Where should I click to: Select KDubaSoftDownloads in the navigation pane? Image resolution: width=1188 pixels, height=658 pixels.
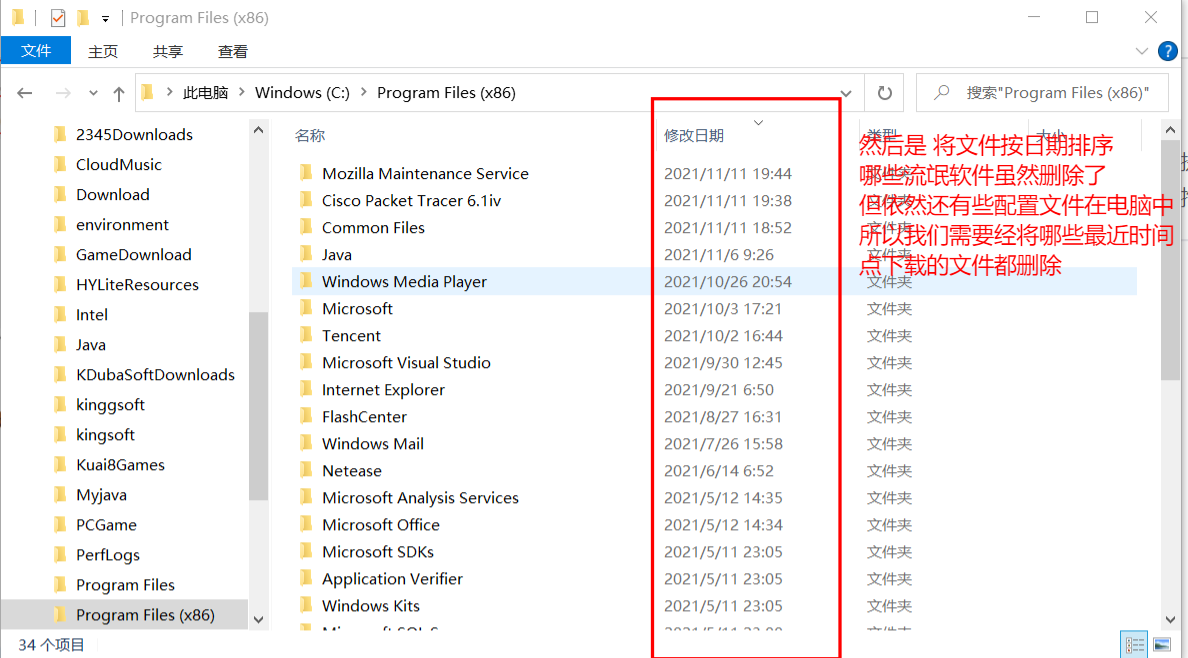click(x=155, y=374)
